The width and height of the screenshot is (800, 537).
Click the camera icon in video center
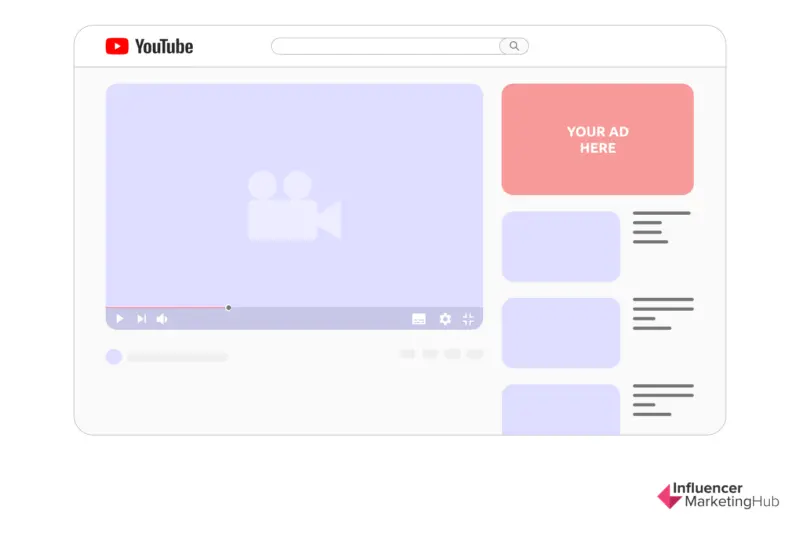[294, 206]
